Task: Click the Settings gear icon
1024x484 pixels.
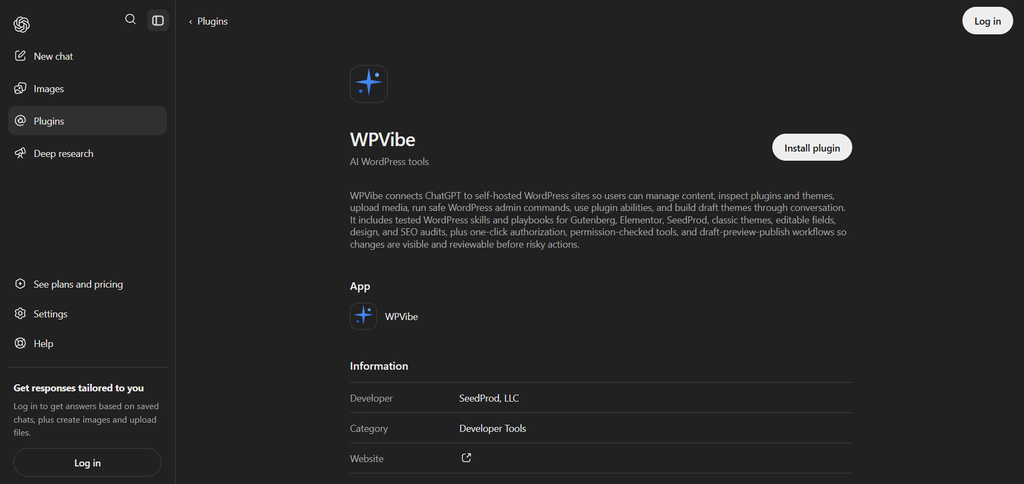Action: pos(20,314)
